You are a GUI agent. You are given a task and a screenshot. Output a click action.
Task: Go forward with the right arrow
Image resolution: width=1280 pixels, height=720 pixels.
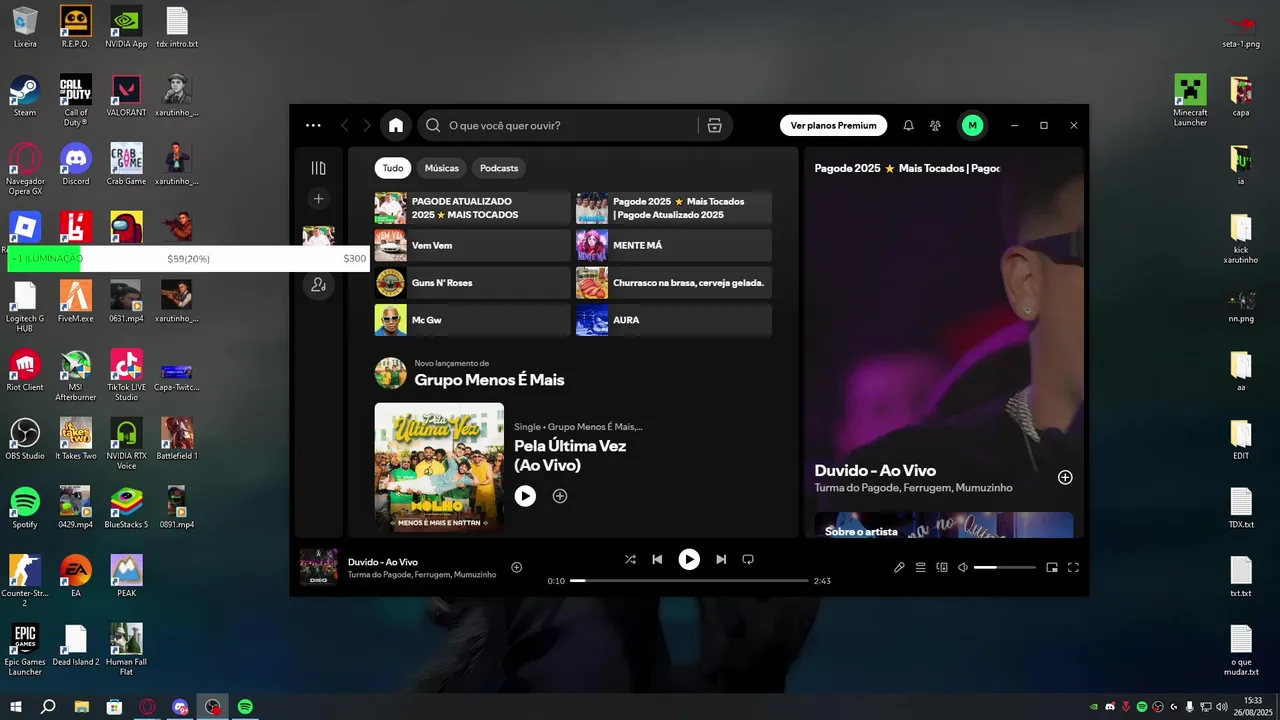click(367, 125)
